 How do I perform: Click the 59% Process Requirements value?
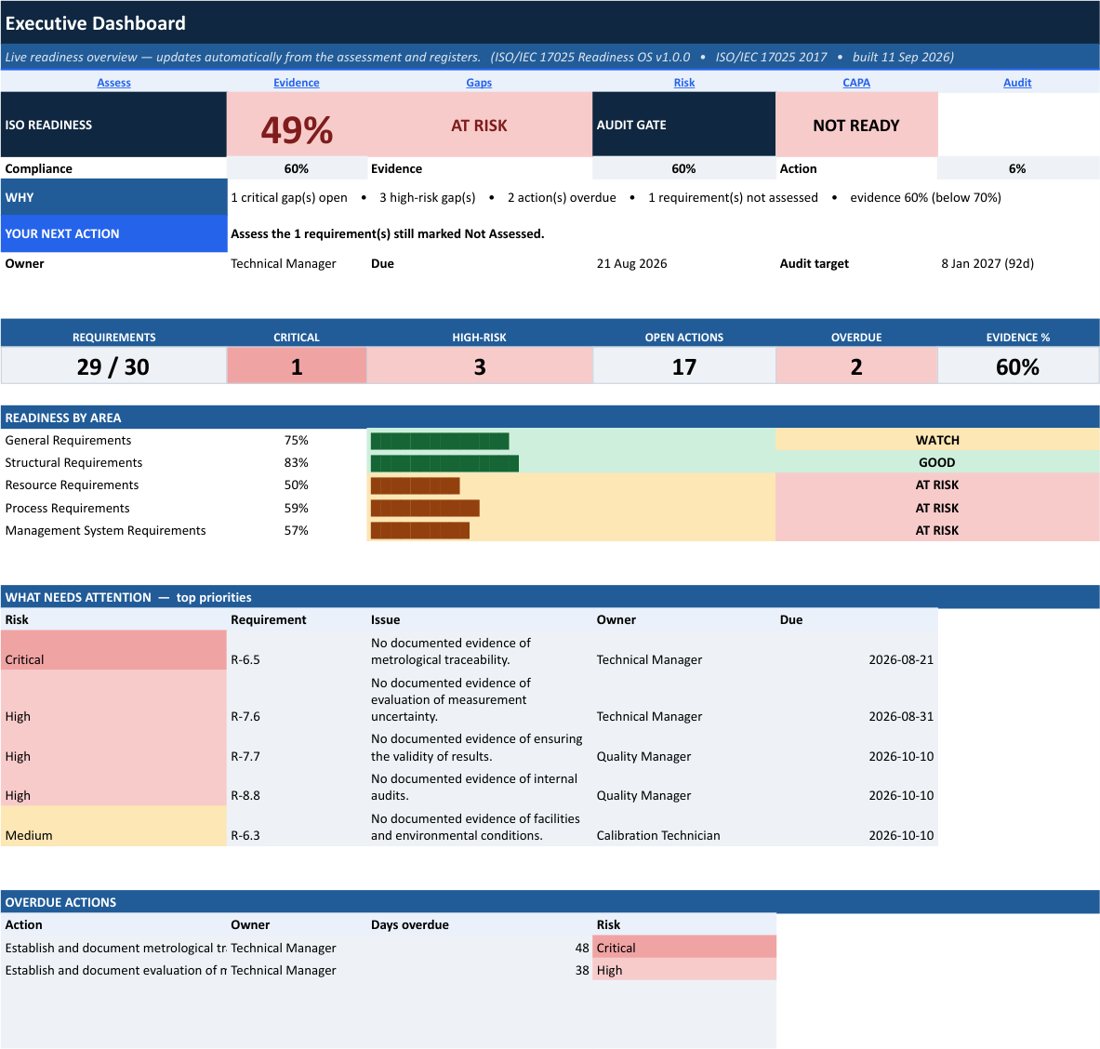[x=296, y=508]
